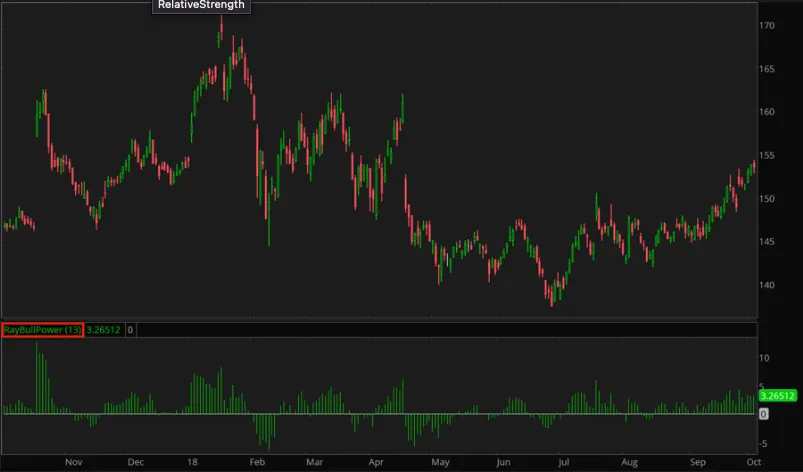Click the 140 price axis label
The image size is (803, 472).
tap(767, 285)
